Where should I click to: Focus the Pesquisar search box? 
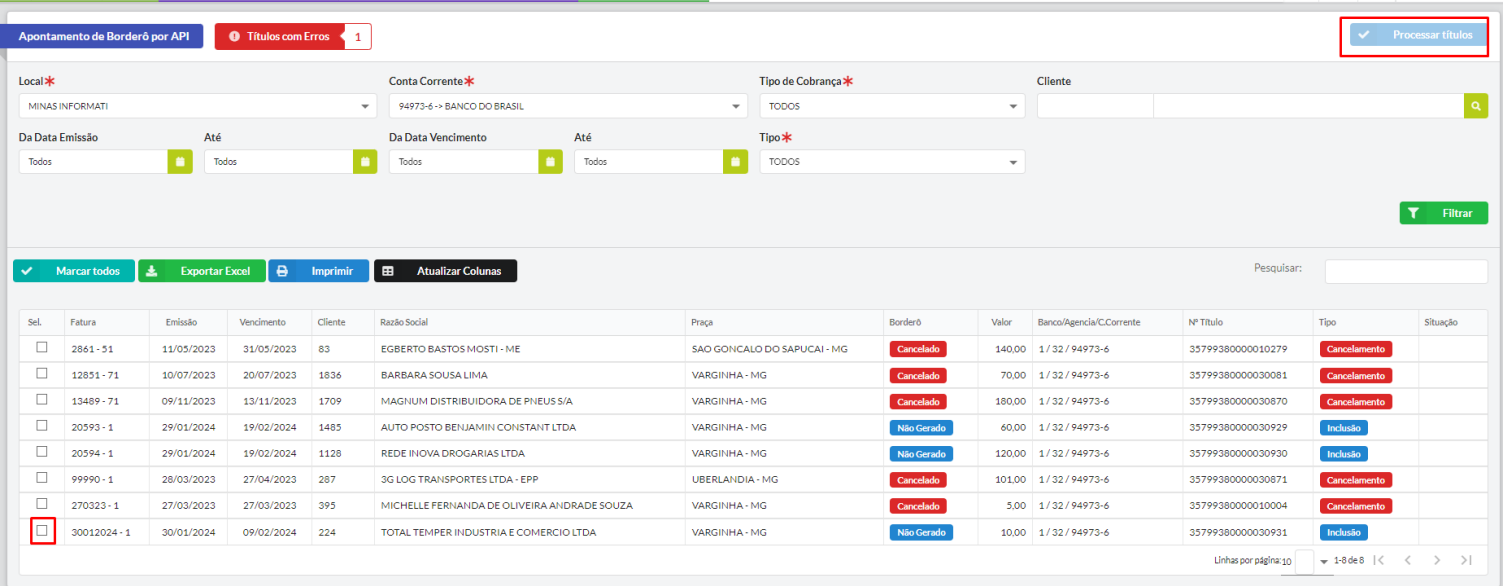click(1406, 271)
